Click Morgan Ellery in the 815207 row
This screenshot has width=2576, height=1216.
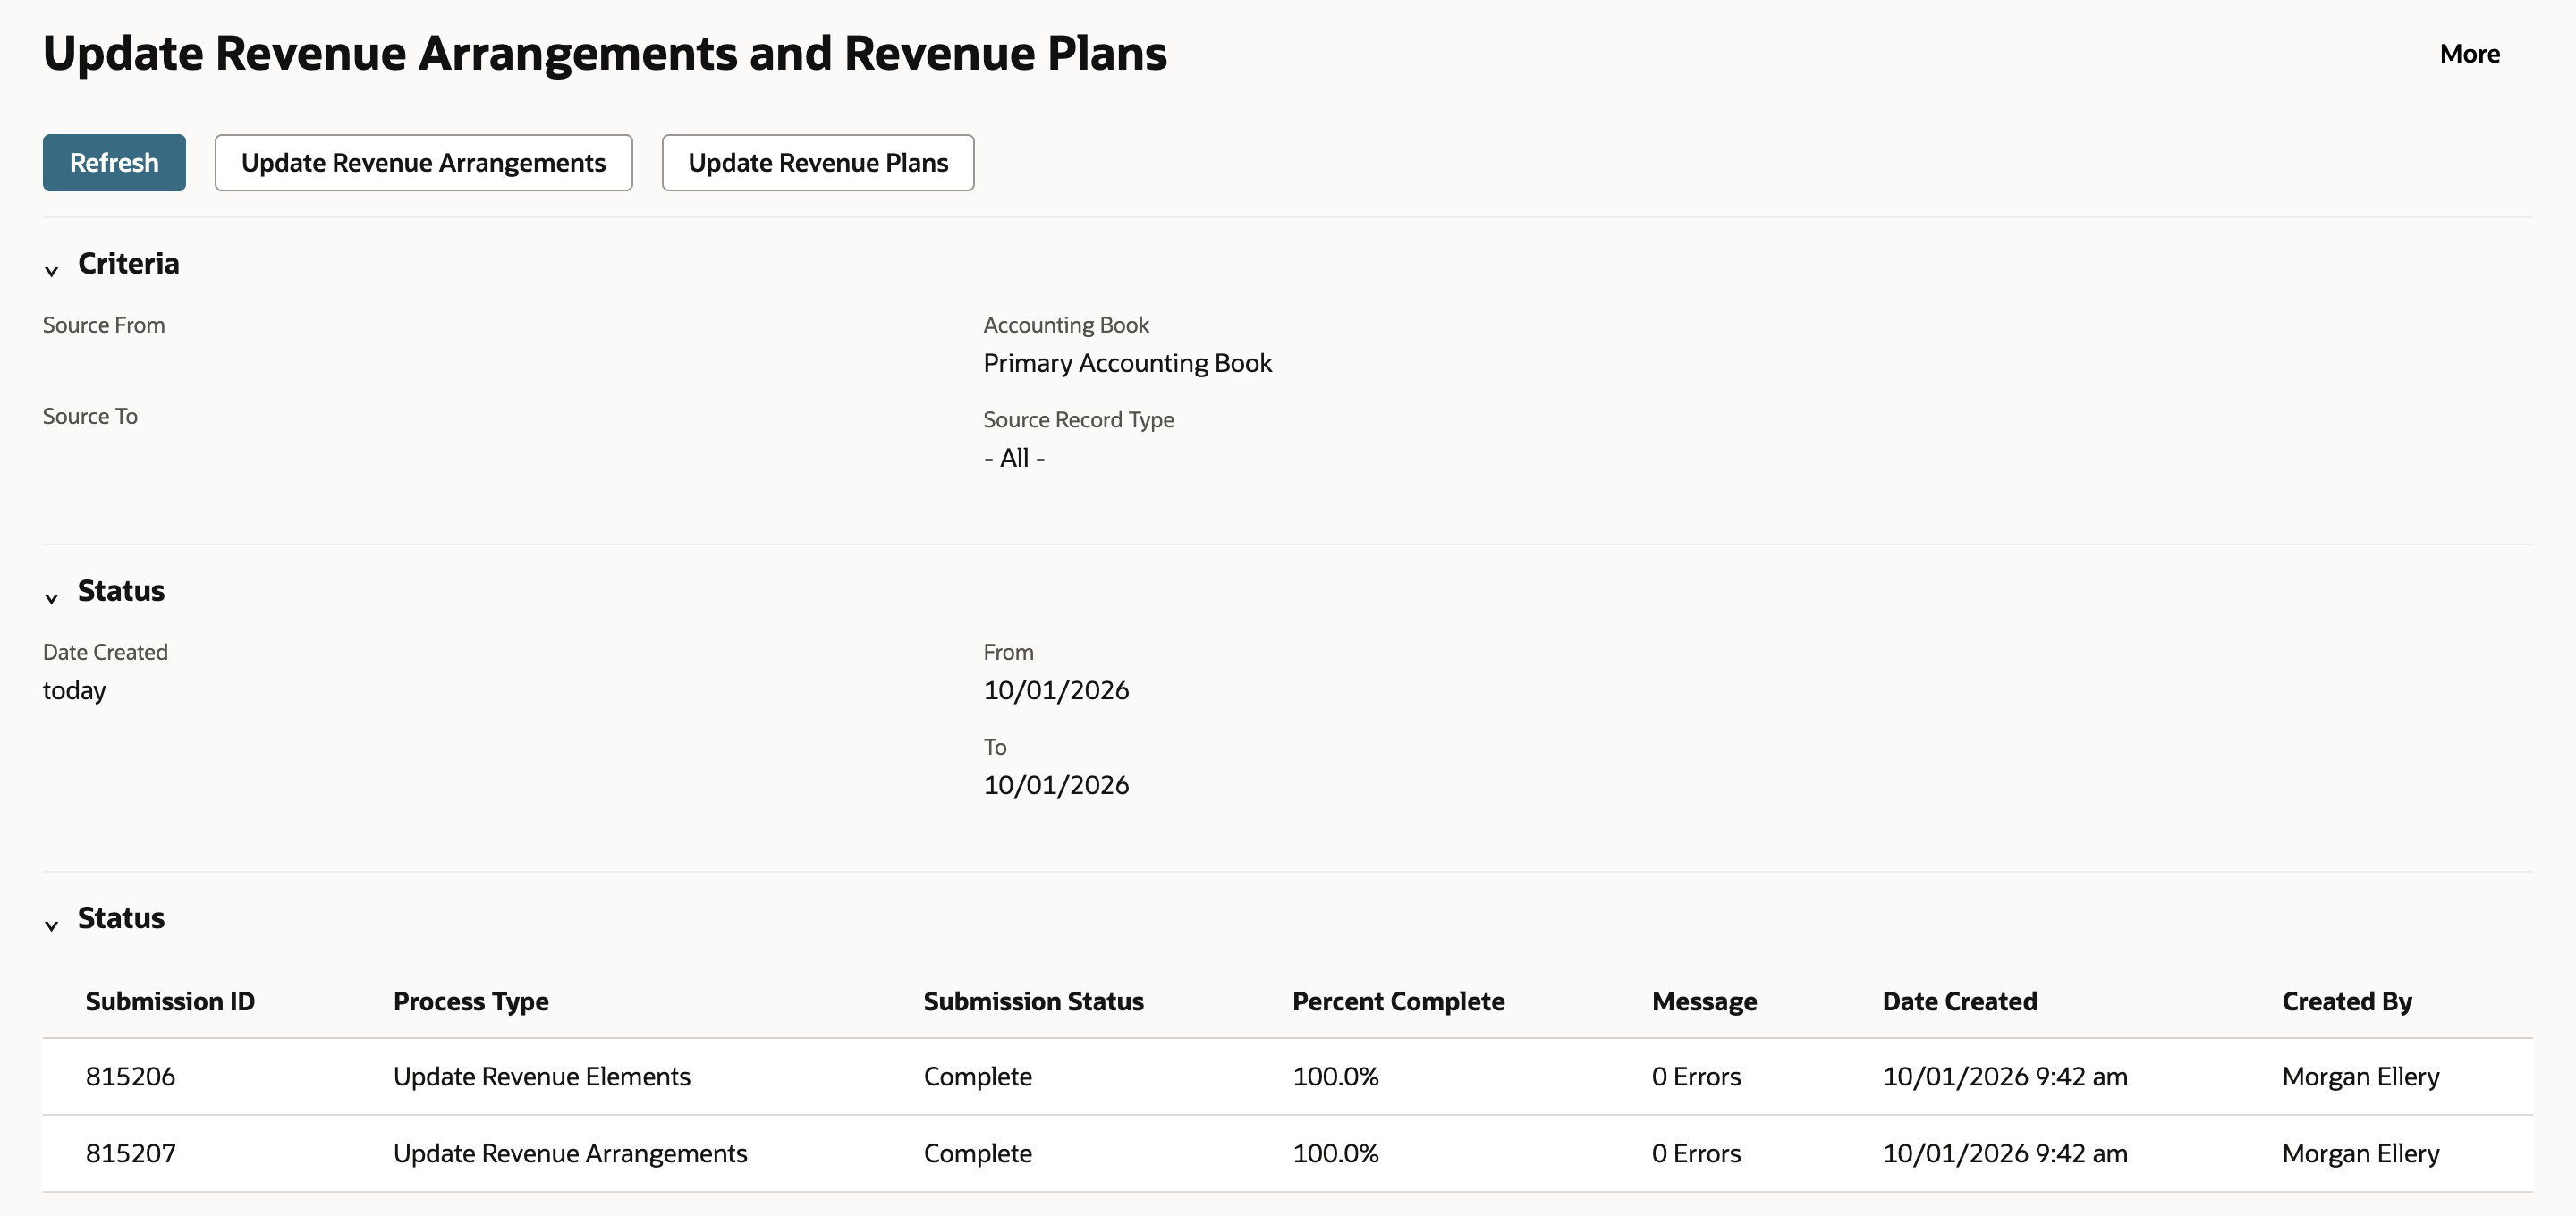[x=2360, y=1153]
